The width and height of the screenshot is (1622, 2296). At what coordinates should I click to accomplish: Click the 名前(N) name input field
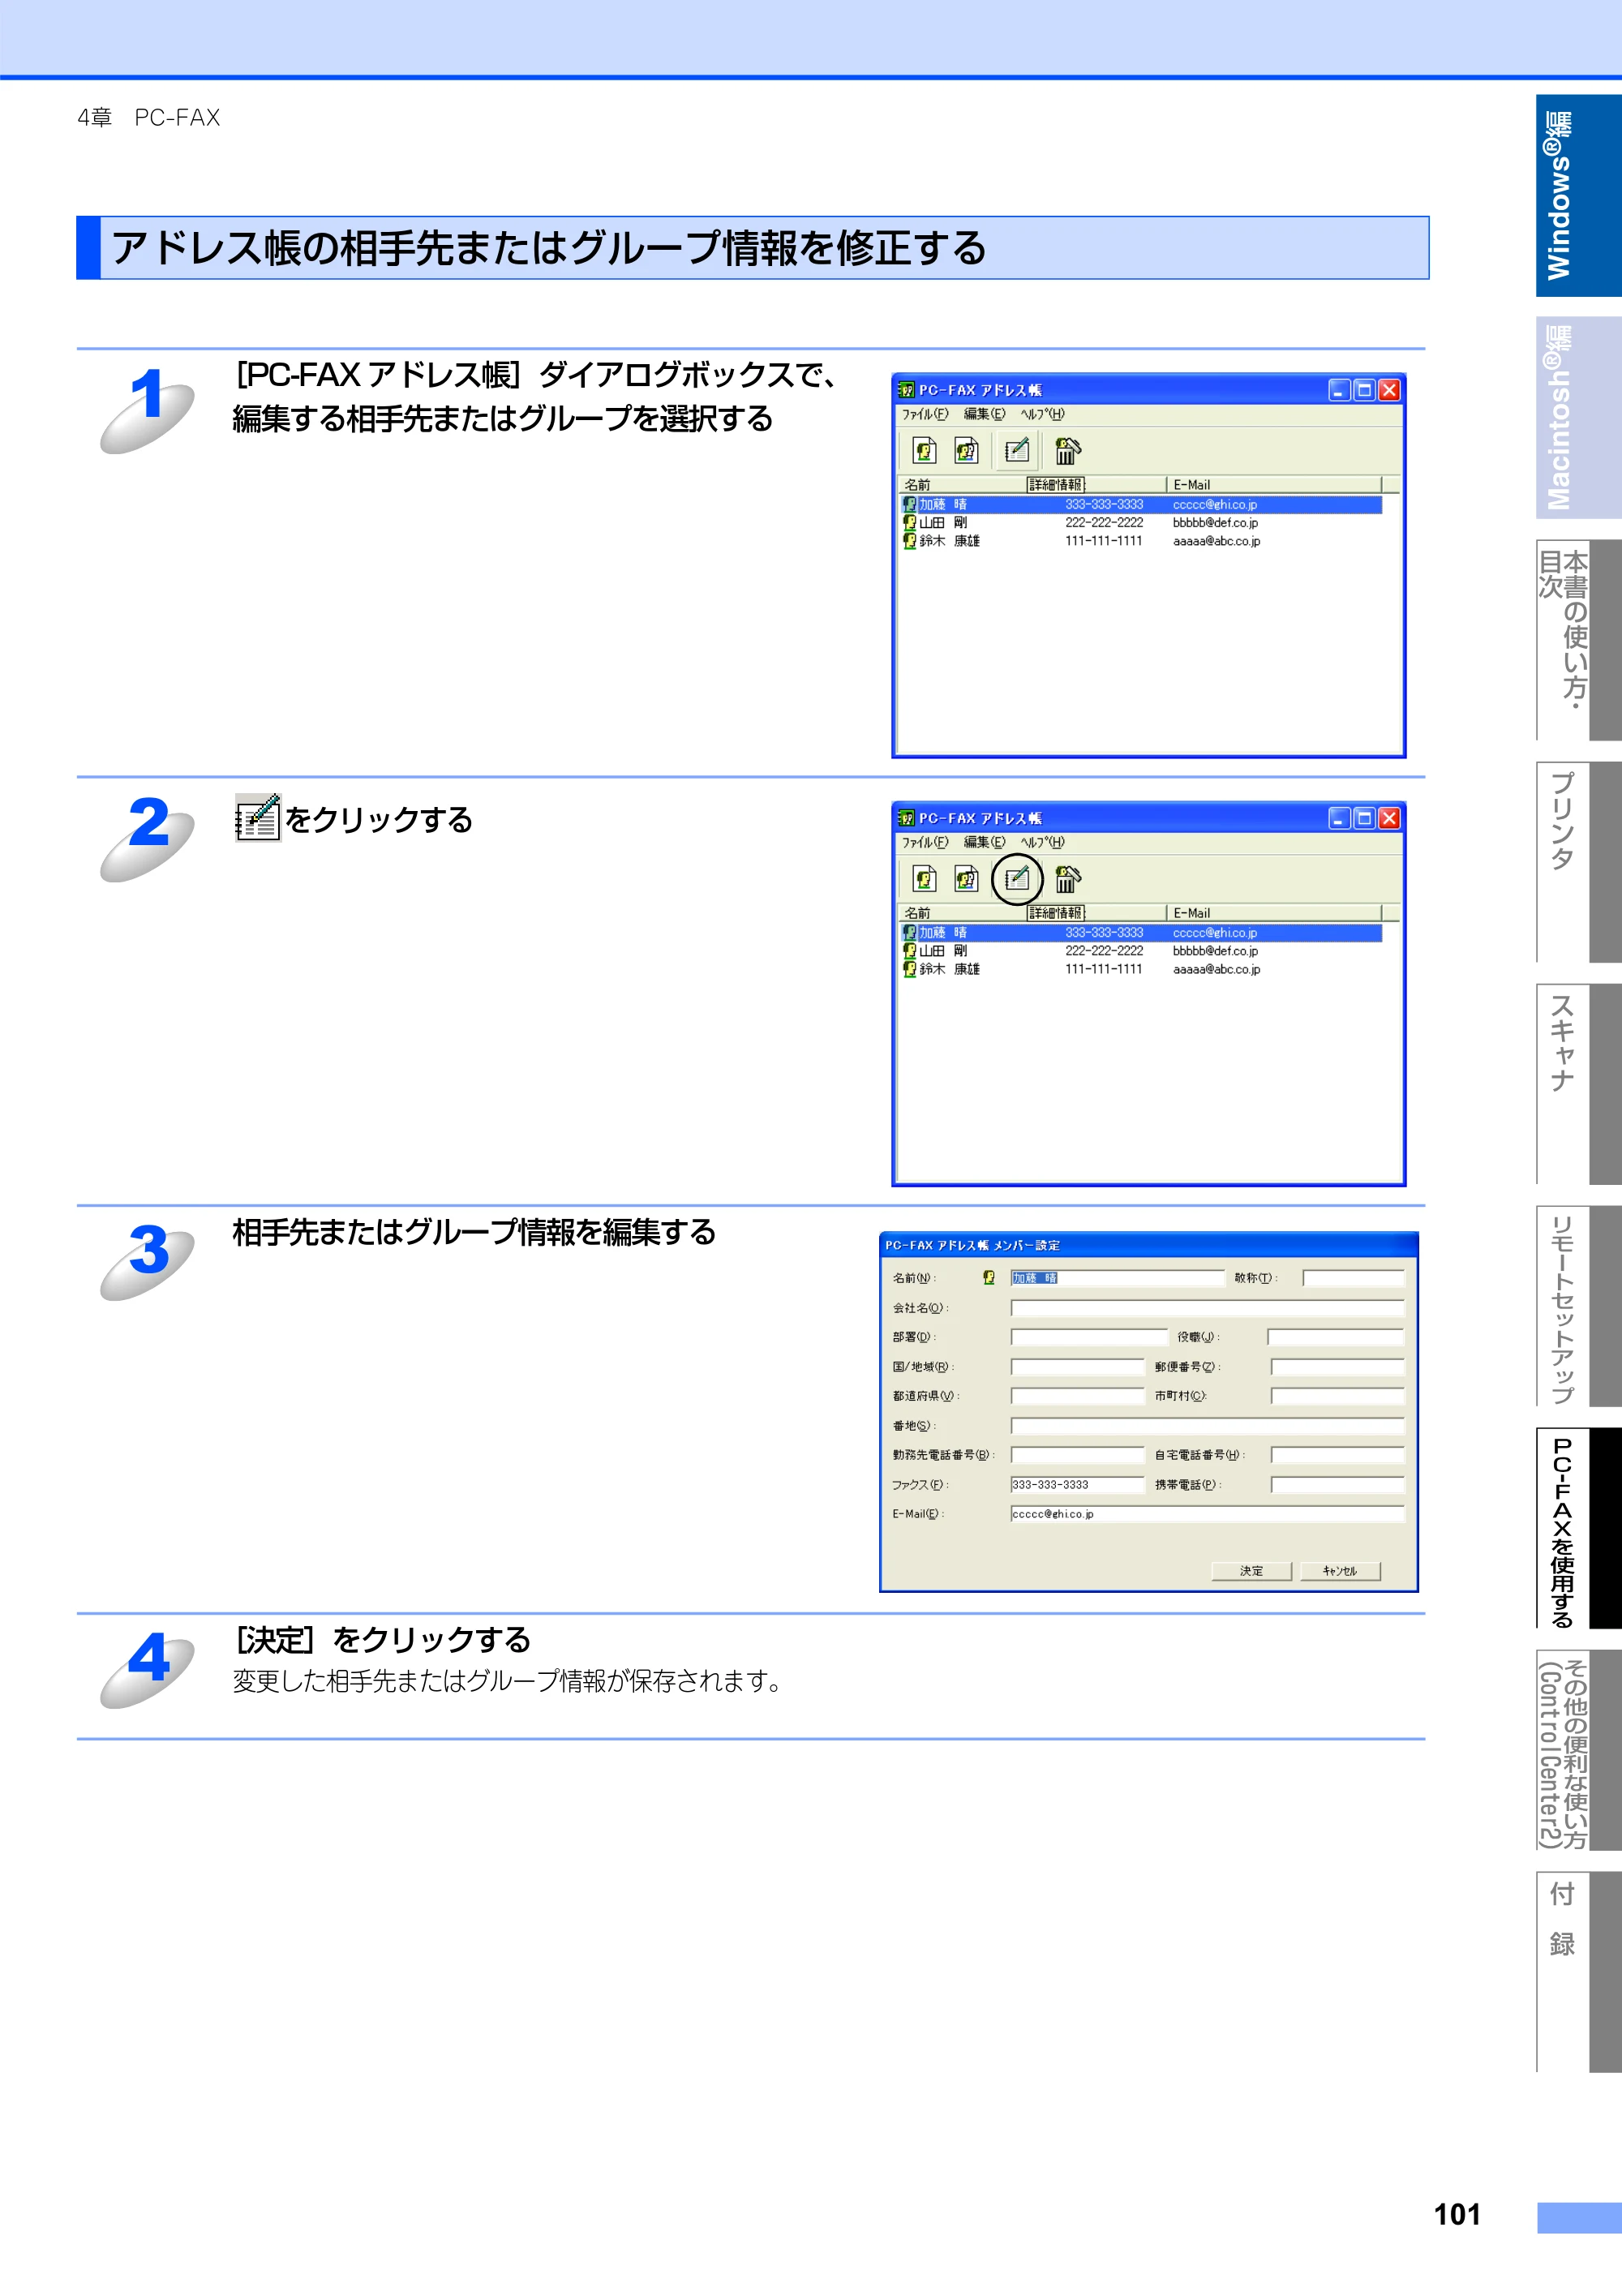(1117, 1278)
